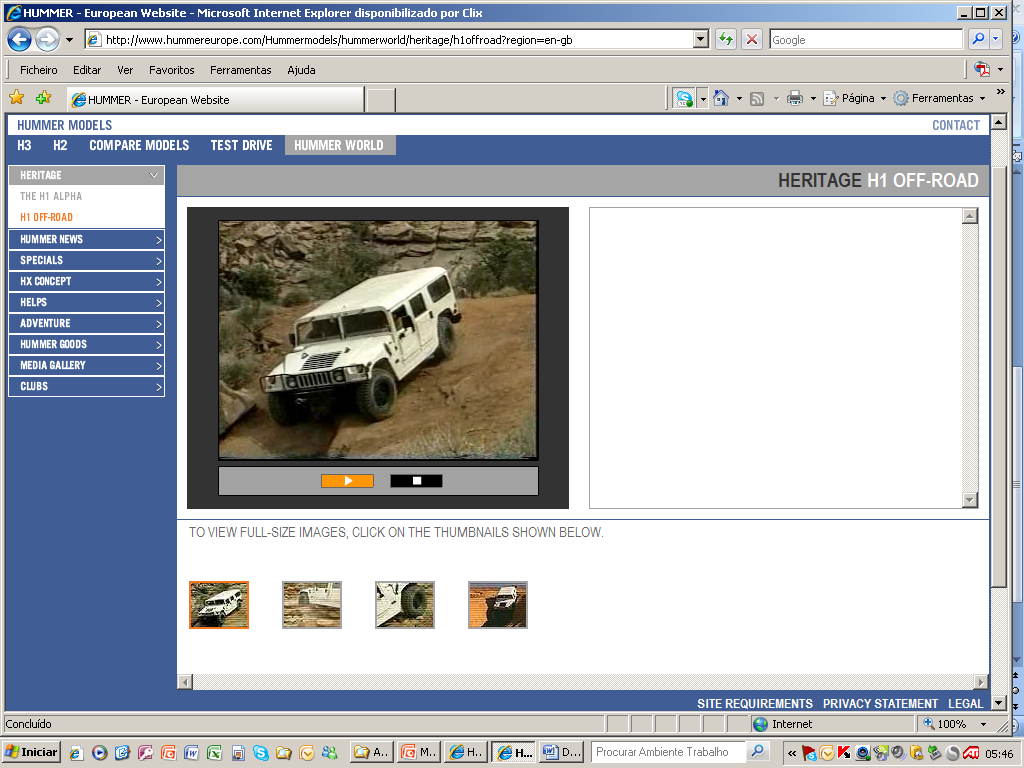Image resolution: width=1024 pixels, height=768 pixels.
Task: Open The H1 Alpha heritage page
Action: click(x=51, y=196)
